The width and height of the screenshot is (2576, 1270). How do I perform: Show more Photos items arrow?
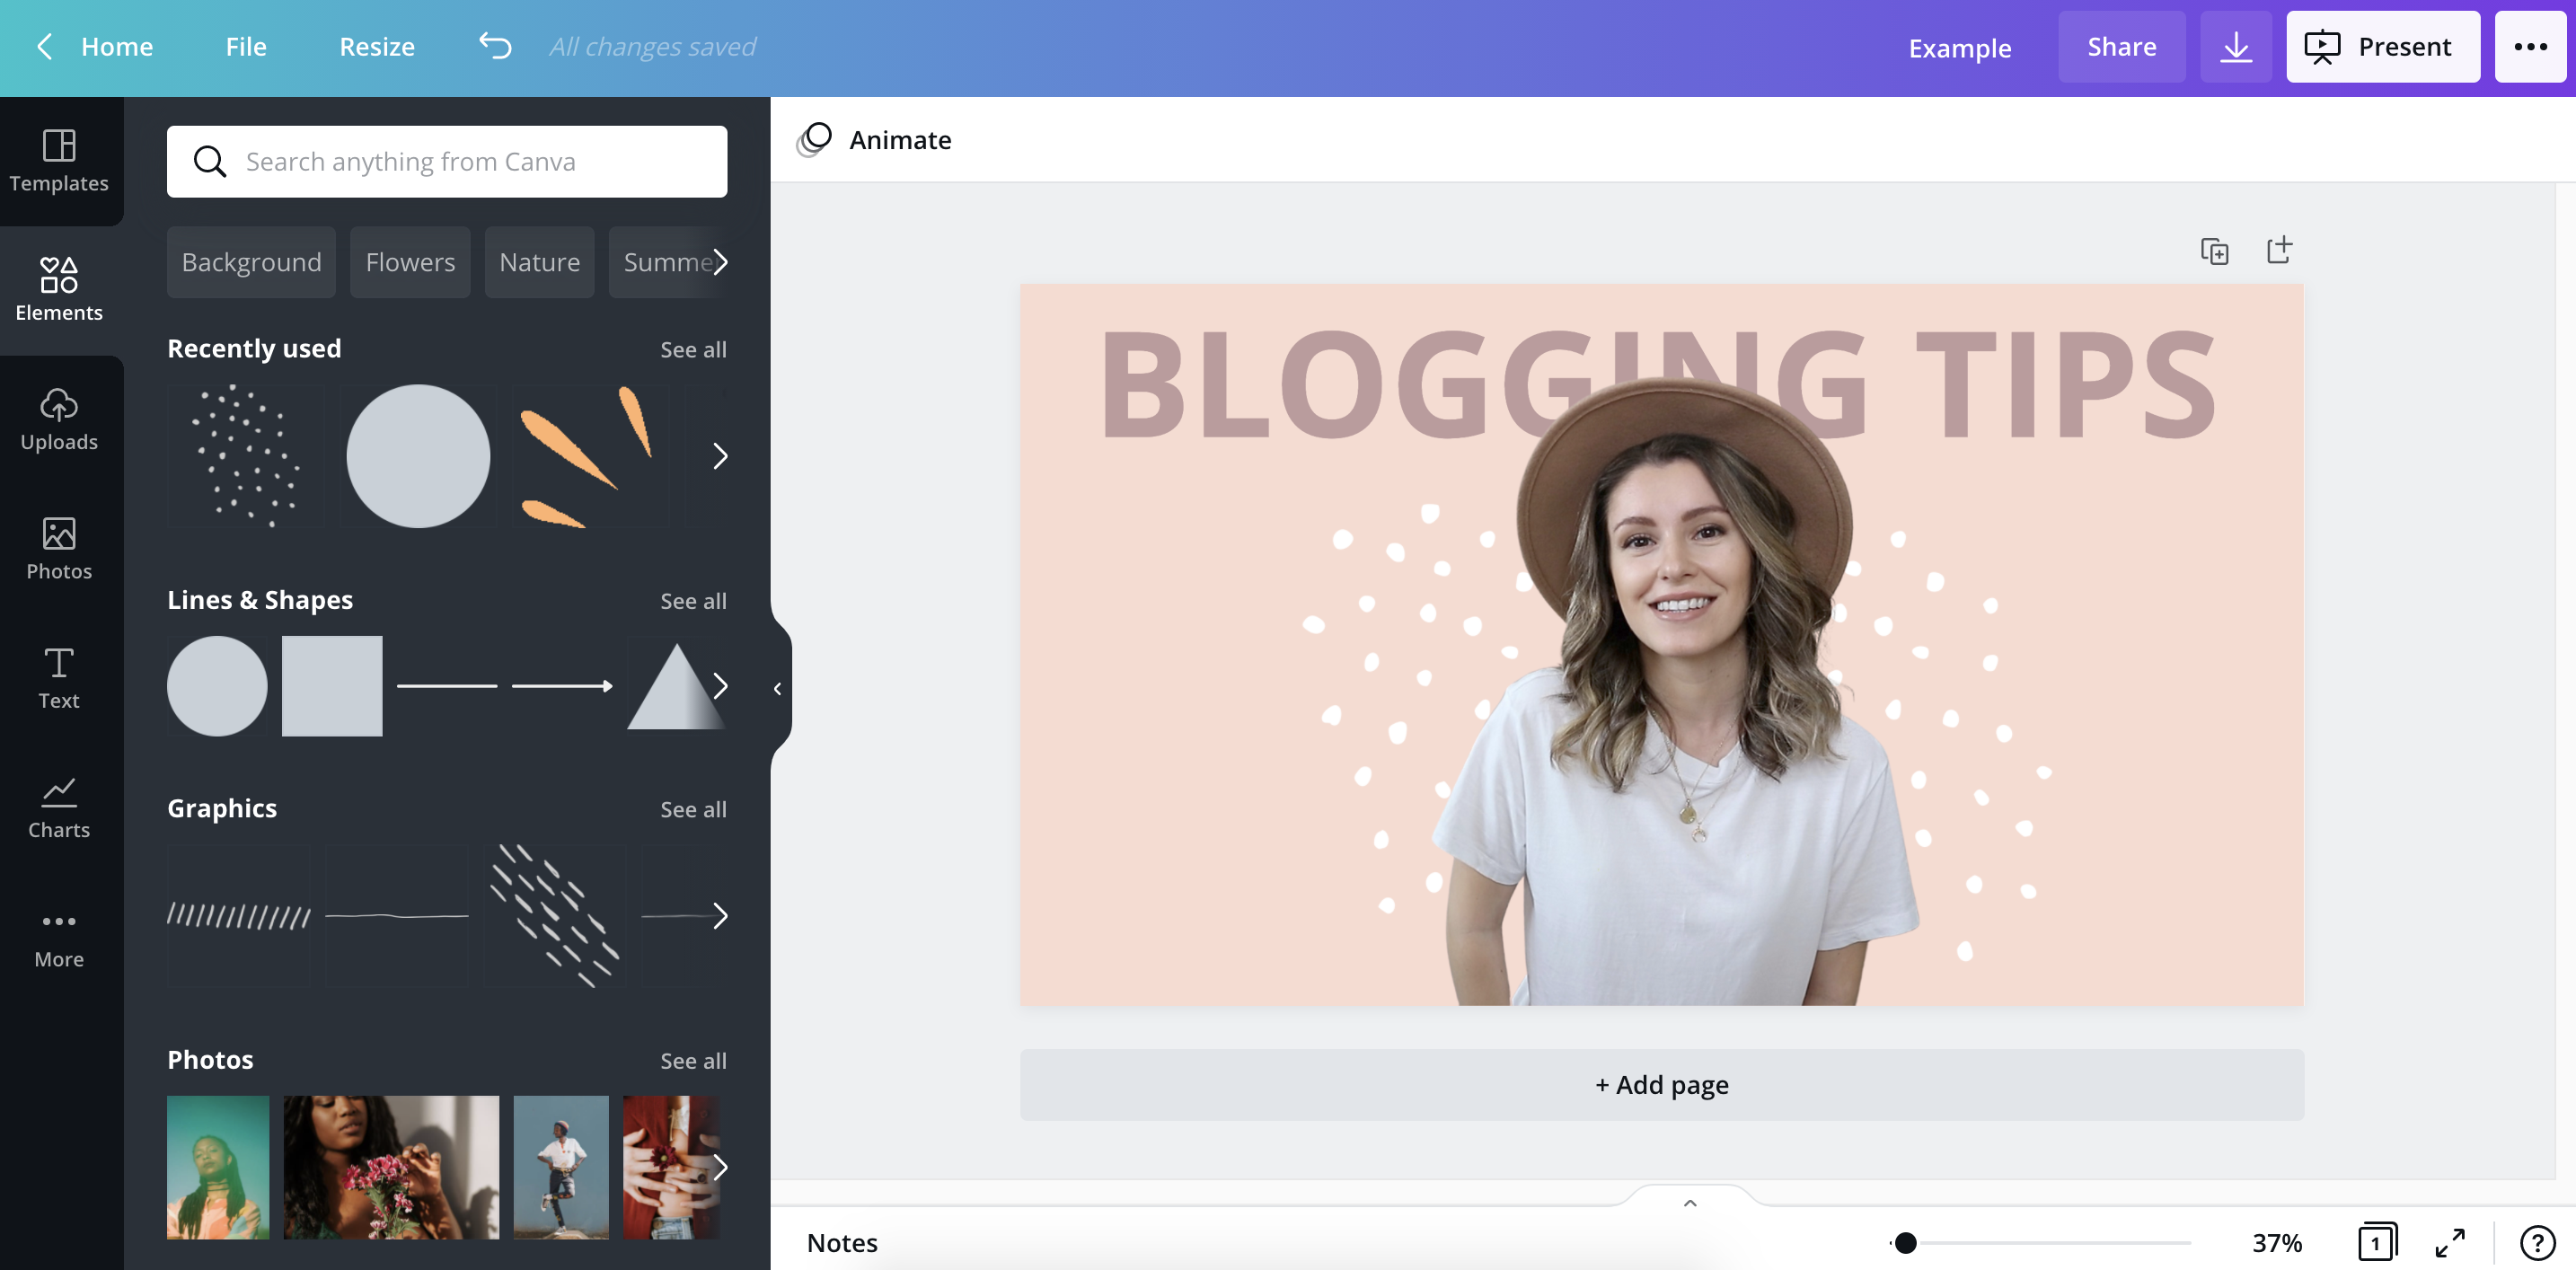[720, 1167]
